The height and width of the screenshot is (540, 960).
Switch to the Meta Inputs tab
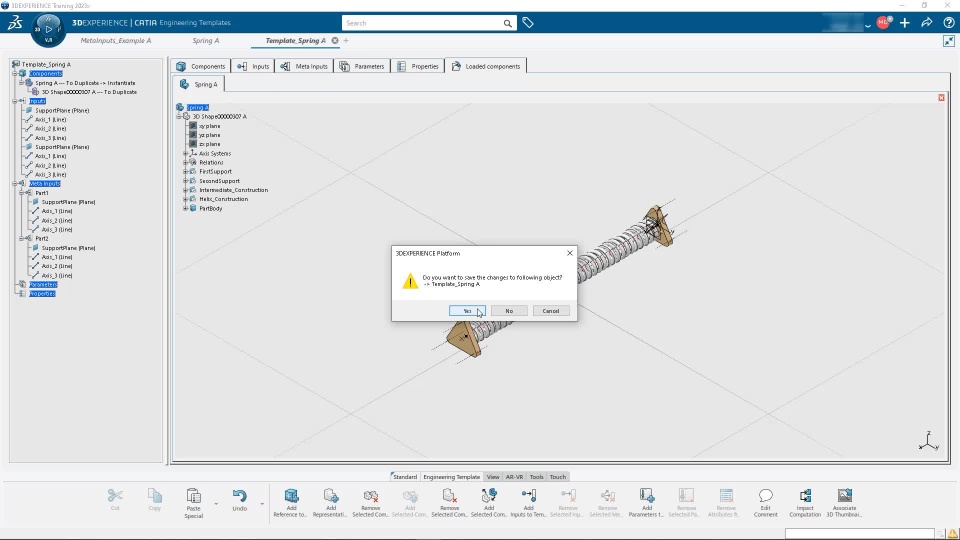click(x=304, y=66)
